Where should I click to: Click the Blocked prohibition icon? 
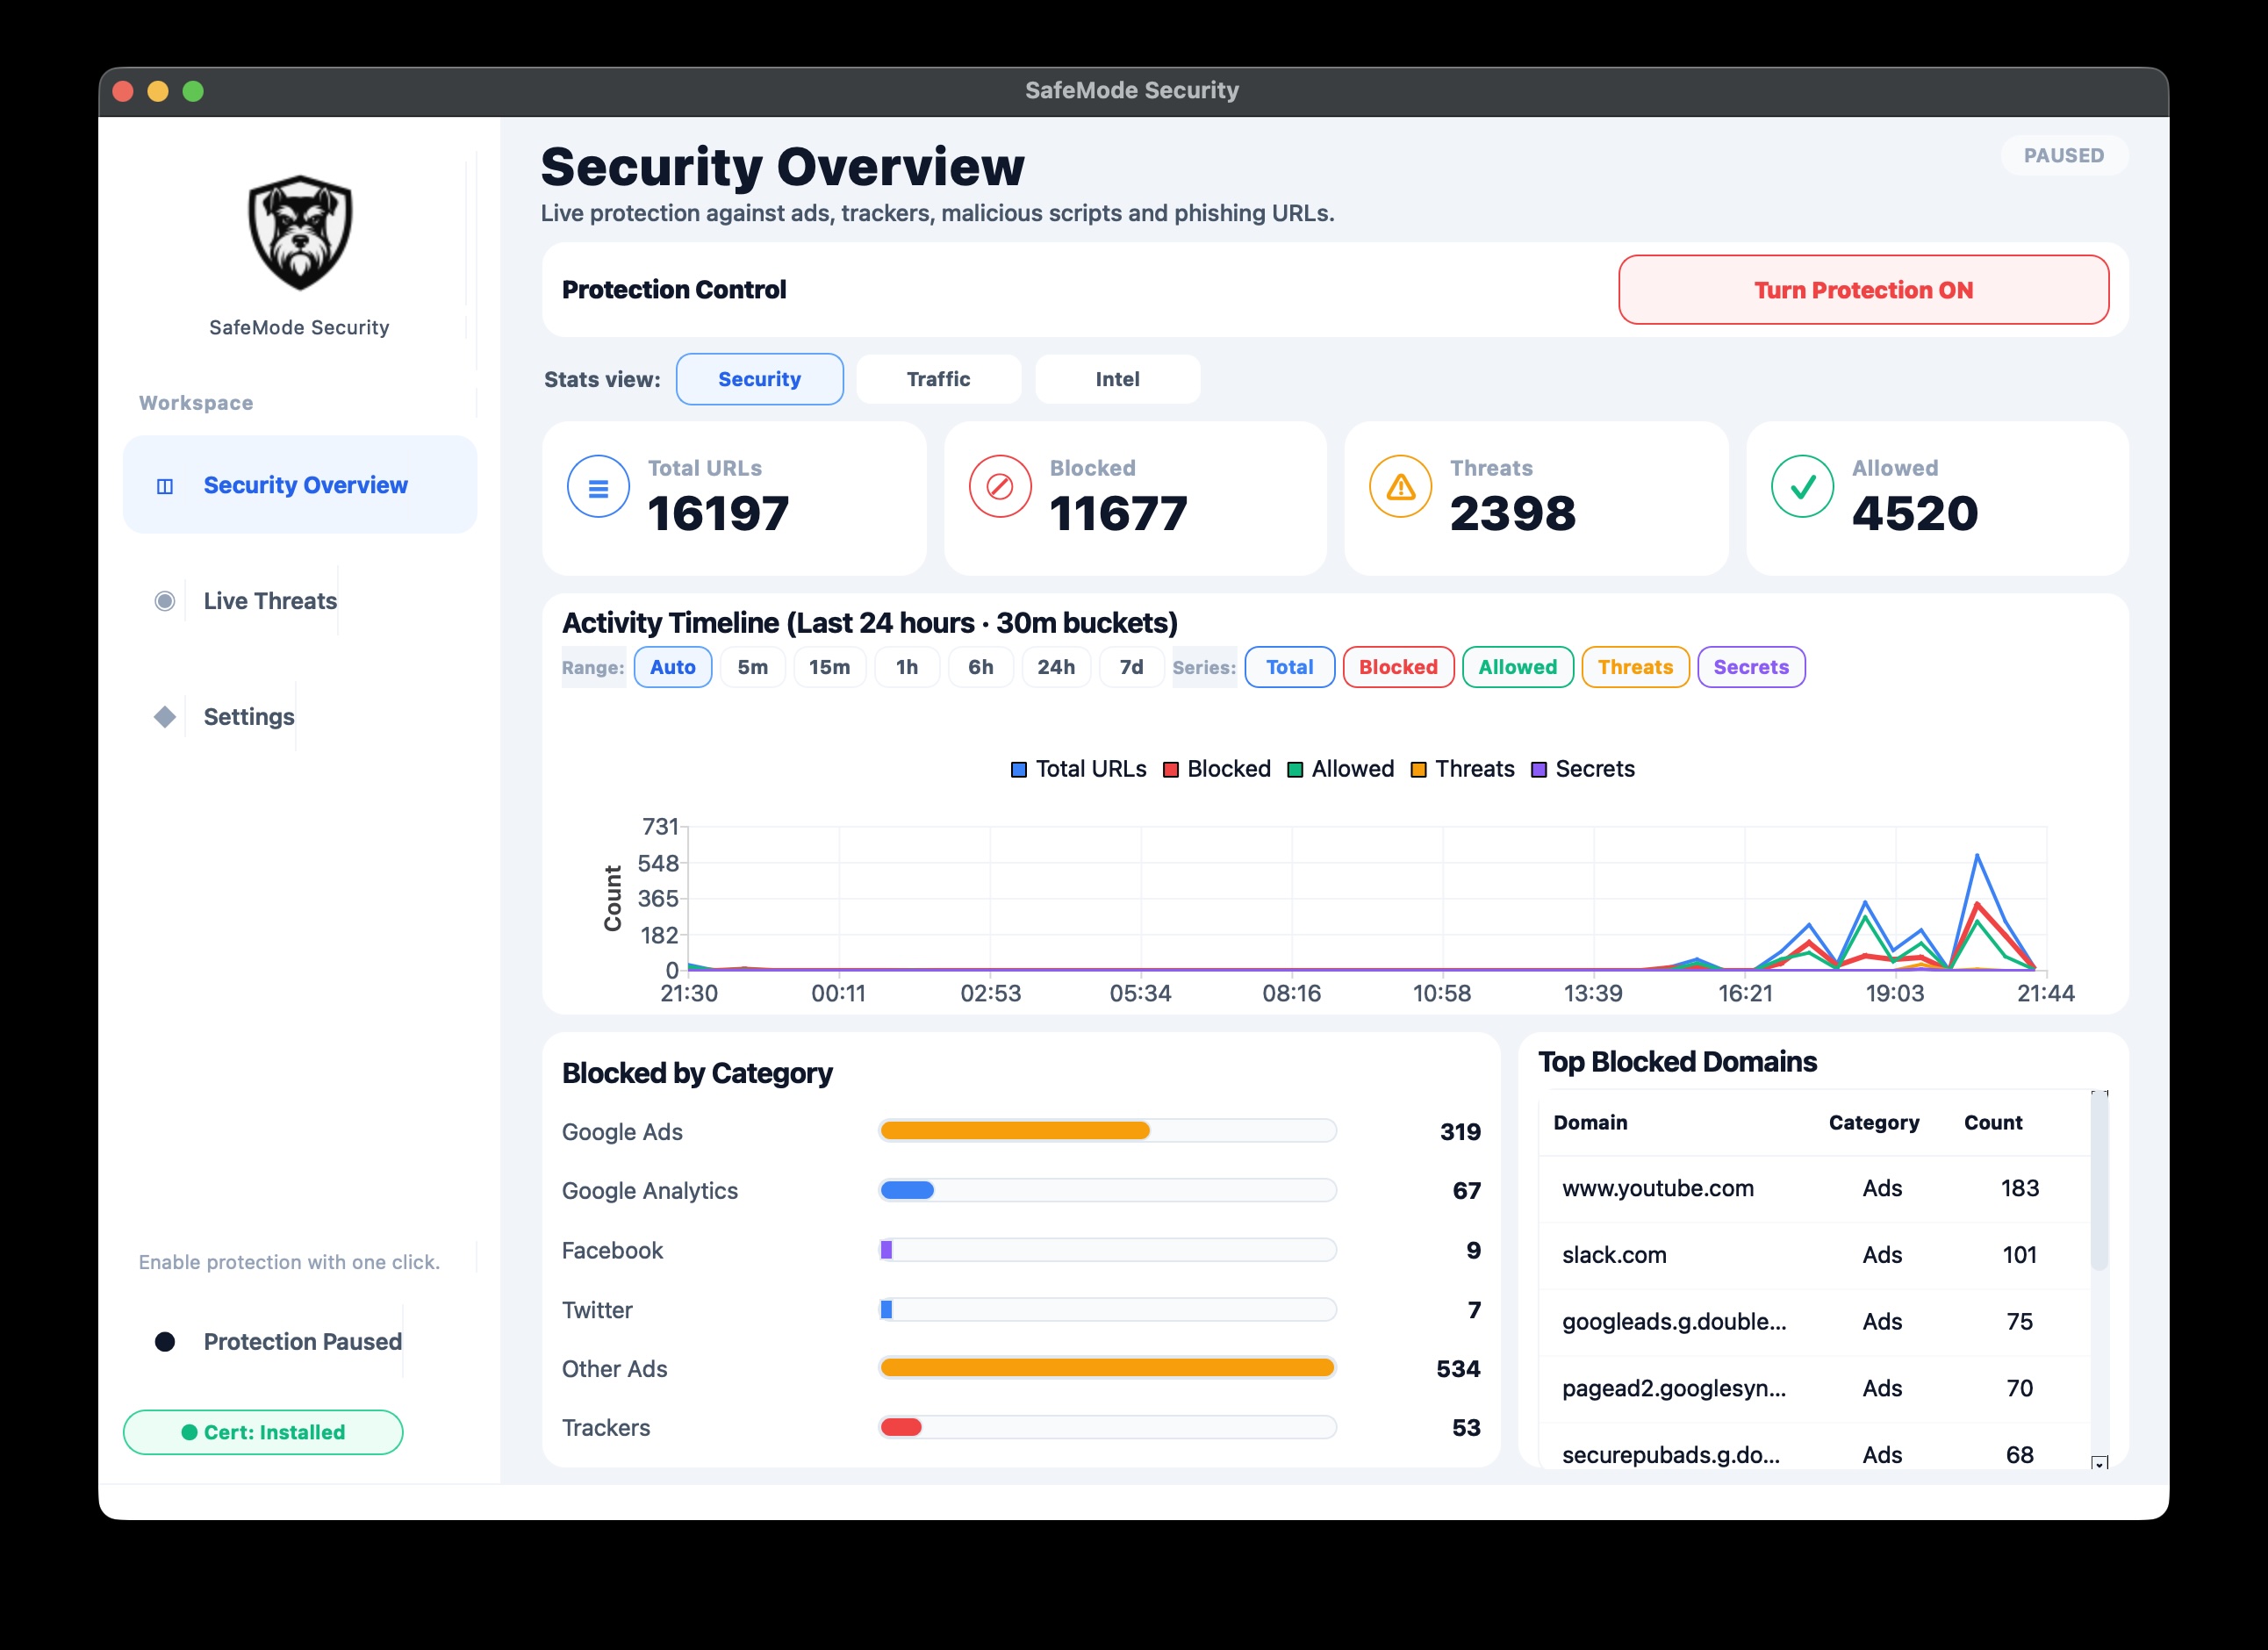[1000, 487]
